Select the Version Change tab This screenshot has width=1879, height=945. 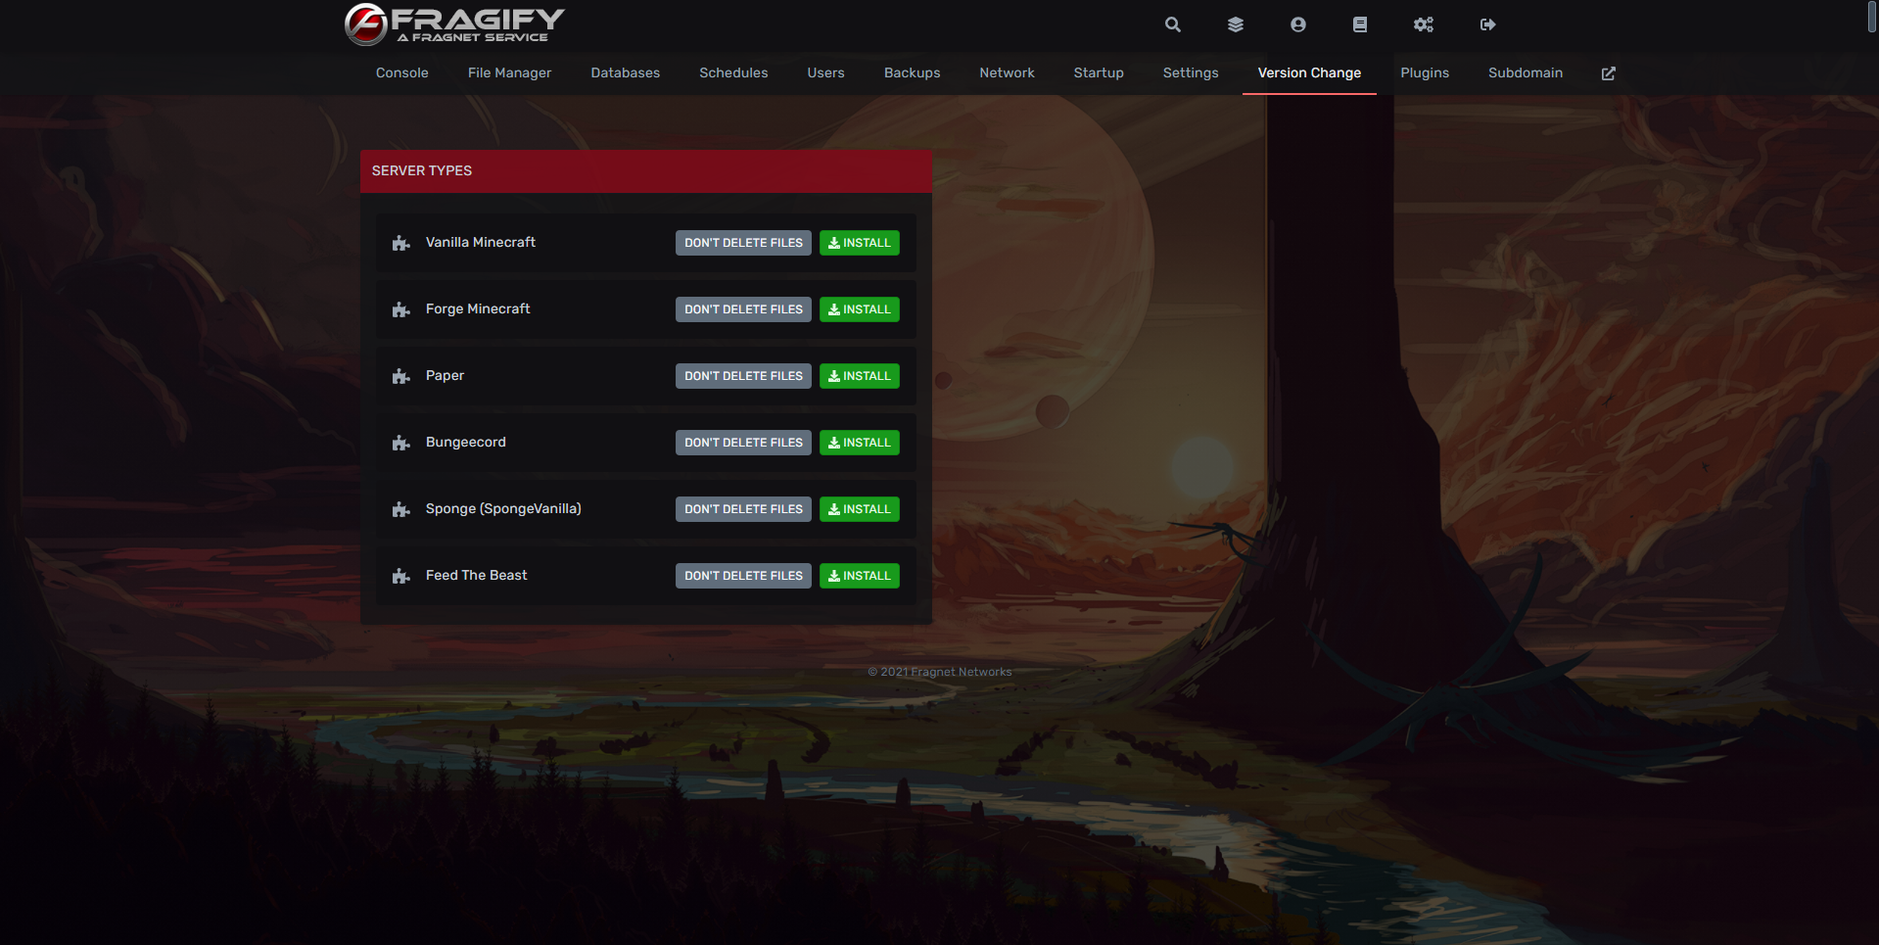click(1309, 73)
